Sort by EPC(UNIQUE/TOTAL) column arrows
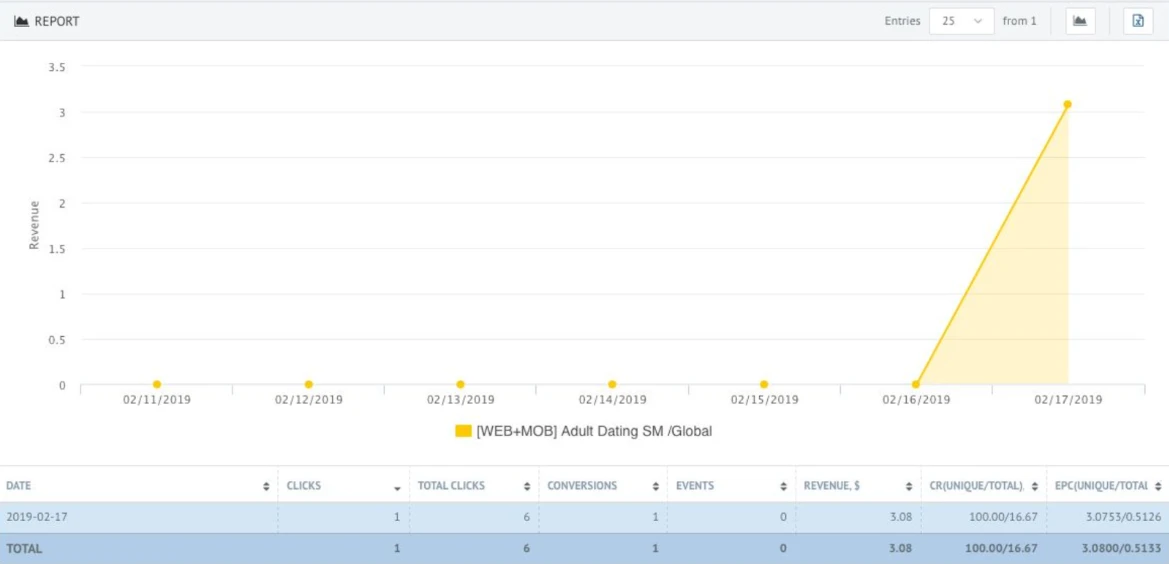1169x564 pixels. (x=1158, y=487)
